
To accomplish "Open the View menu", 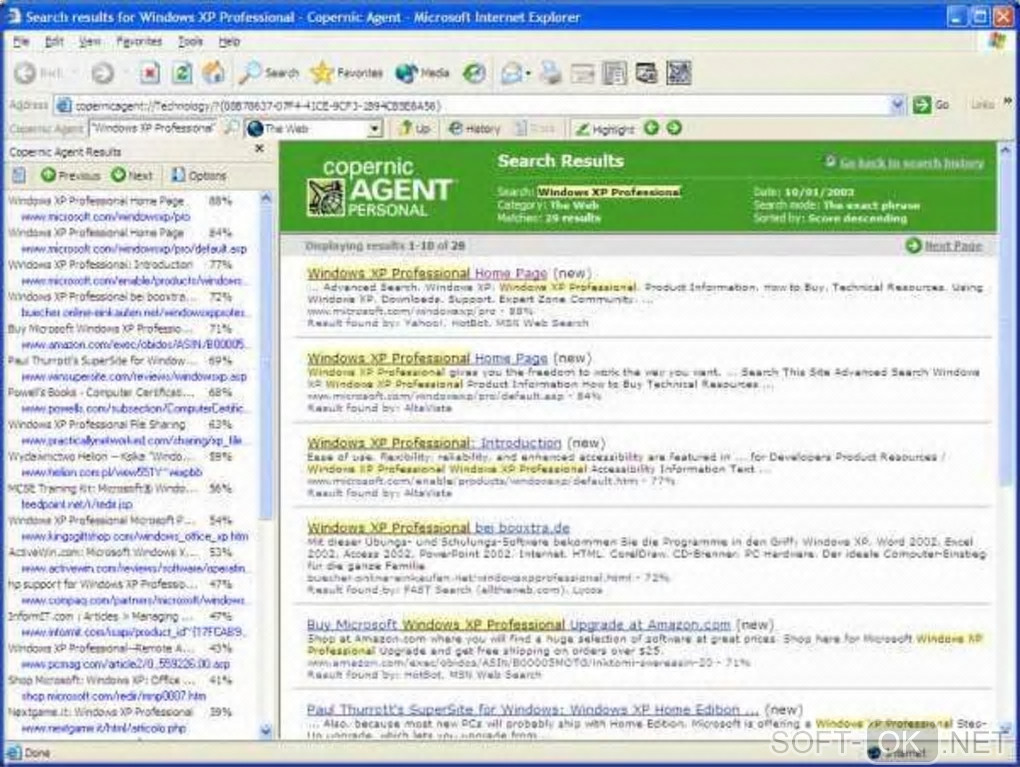I will click(90, 41).
